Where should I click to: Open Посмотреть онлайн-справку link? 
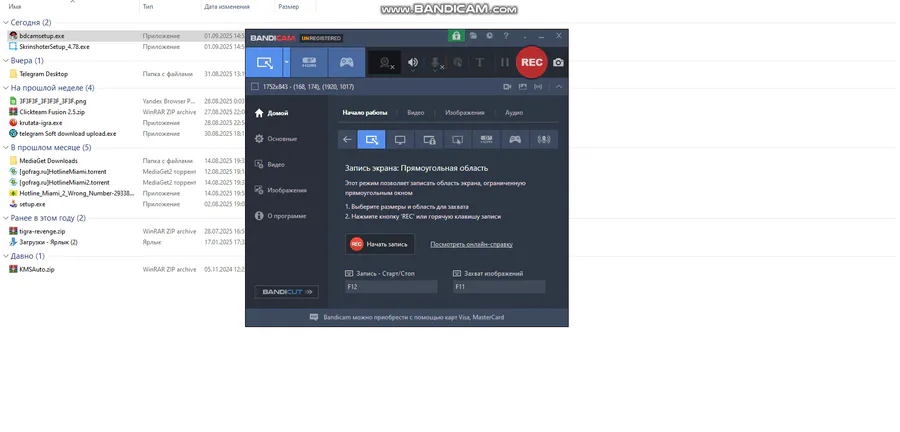471,244
